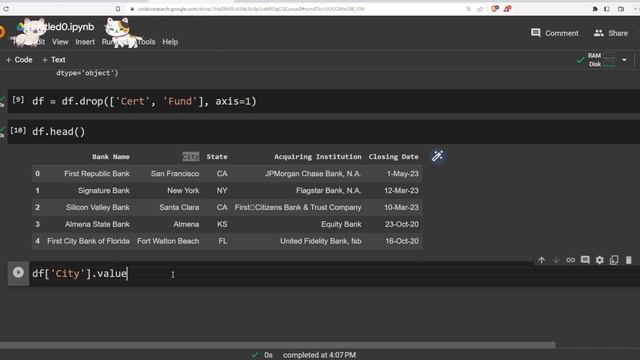Click the magic wand table converter icon
The width and height of the screenshot is (640, 360).
pyautogui.click(x=437, y=156)
